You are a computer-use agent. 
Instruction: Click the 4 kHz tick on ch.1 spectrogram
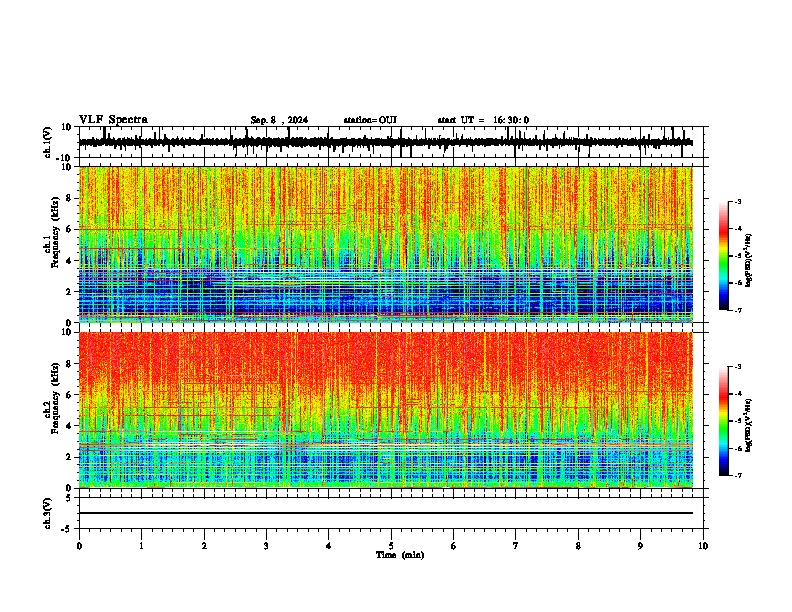coord(70,261)
